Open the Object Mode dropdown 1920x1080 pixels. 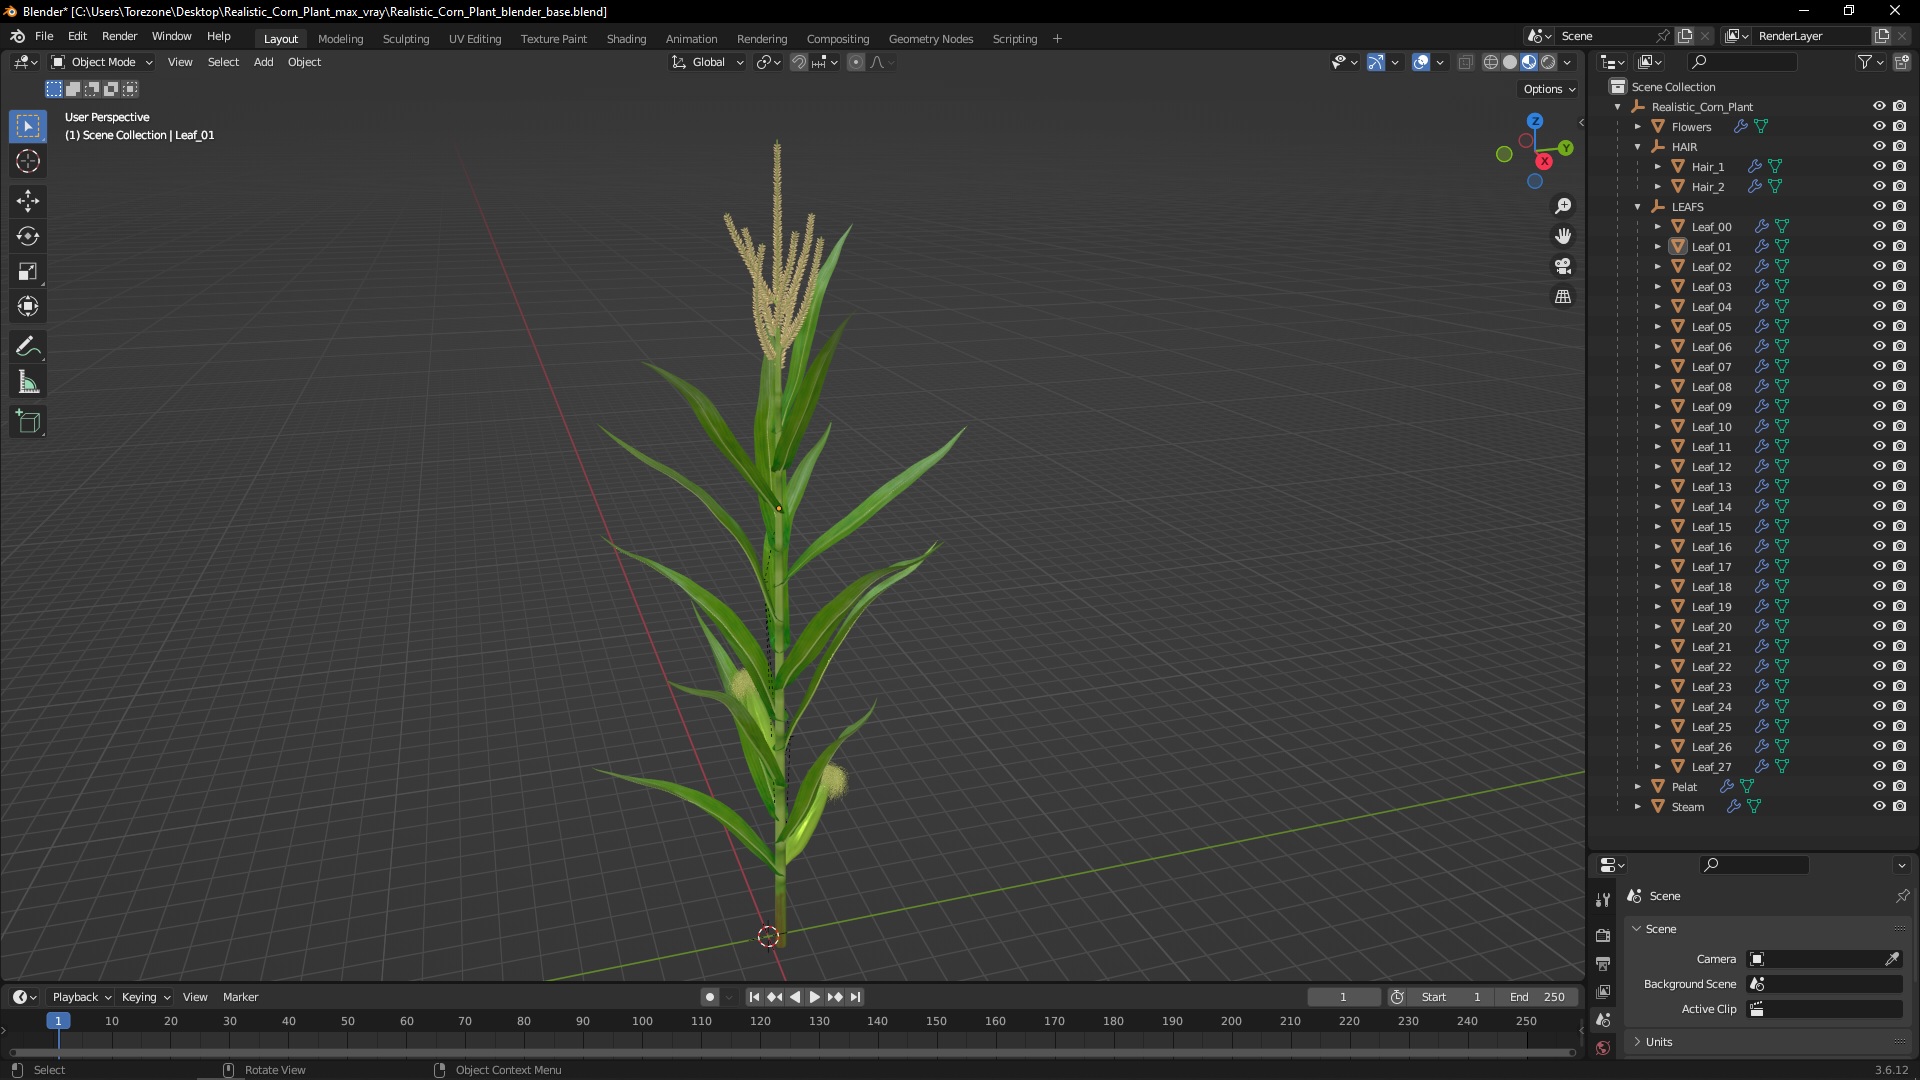[102, 62]
